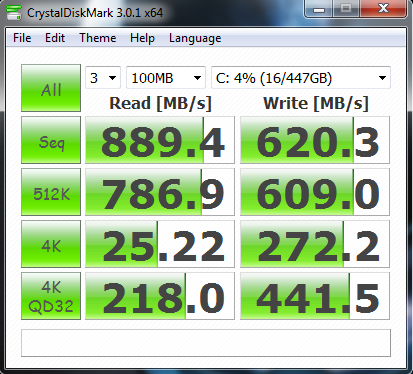Select 512K write result 609.0
The height and width of the screenshot is (374, 413).
click(x=315, y=192)
